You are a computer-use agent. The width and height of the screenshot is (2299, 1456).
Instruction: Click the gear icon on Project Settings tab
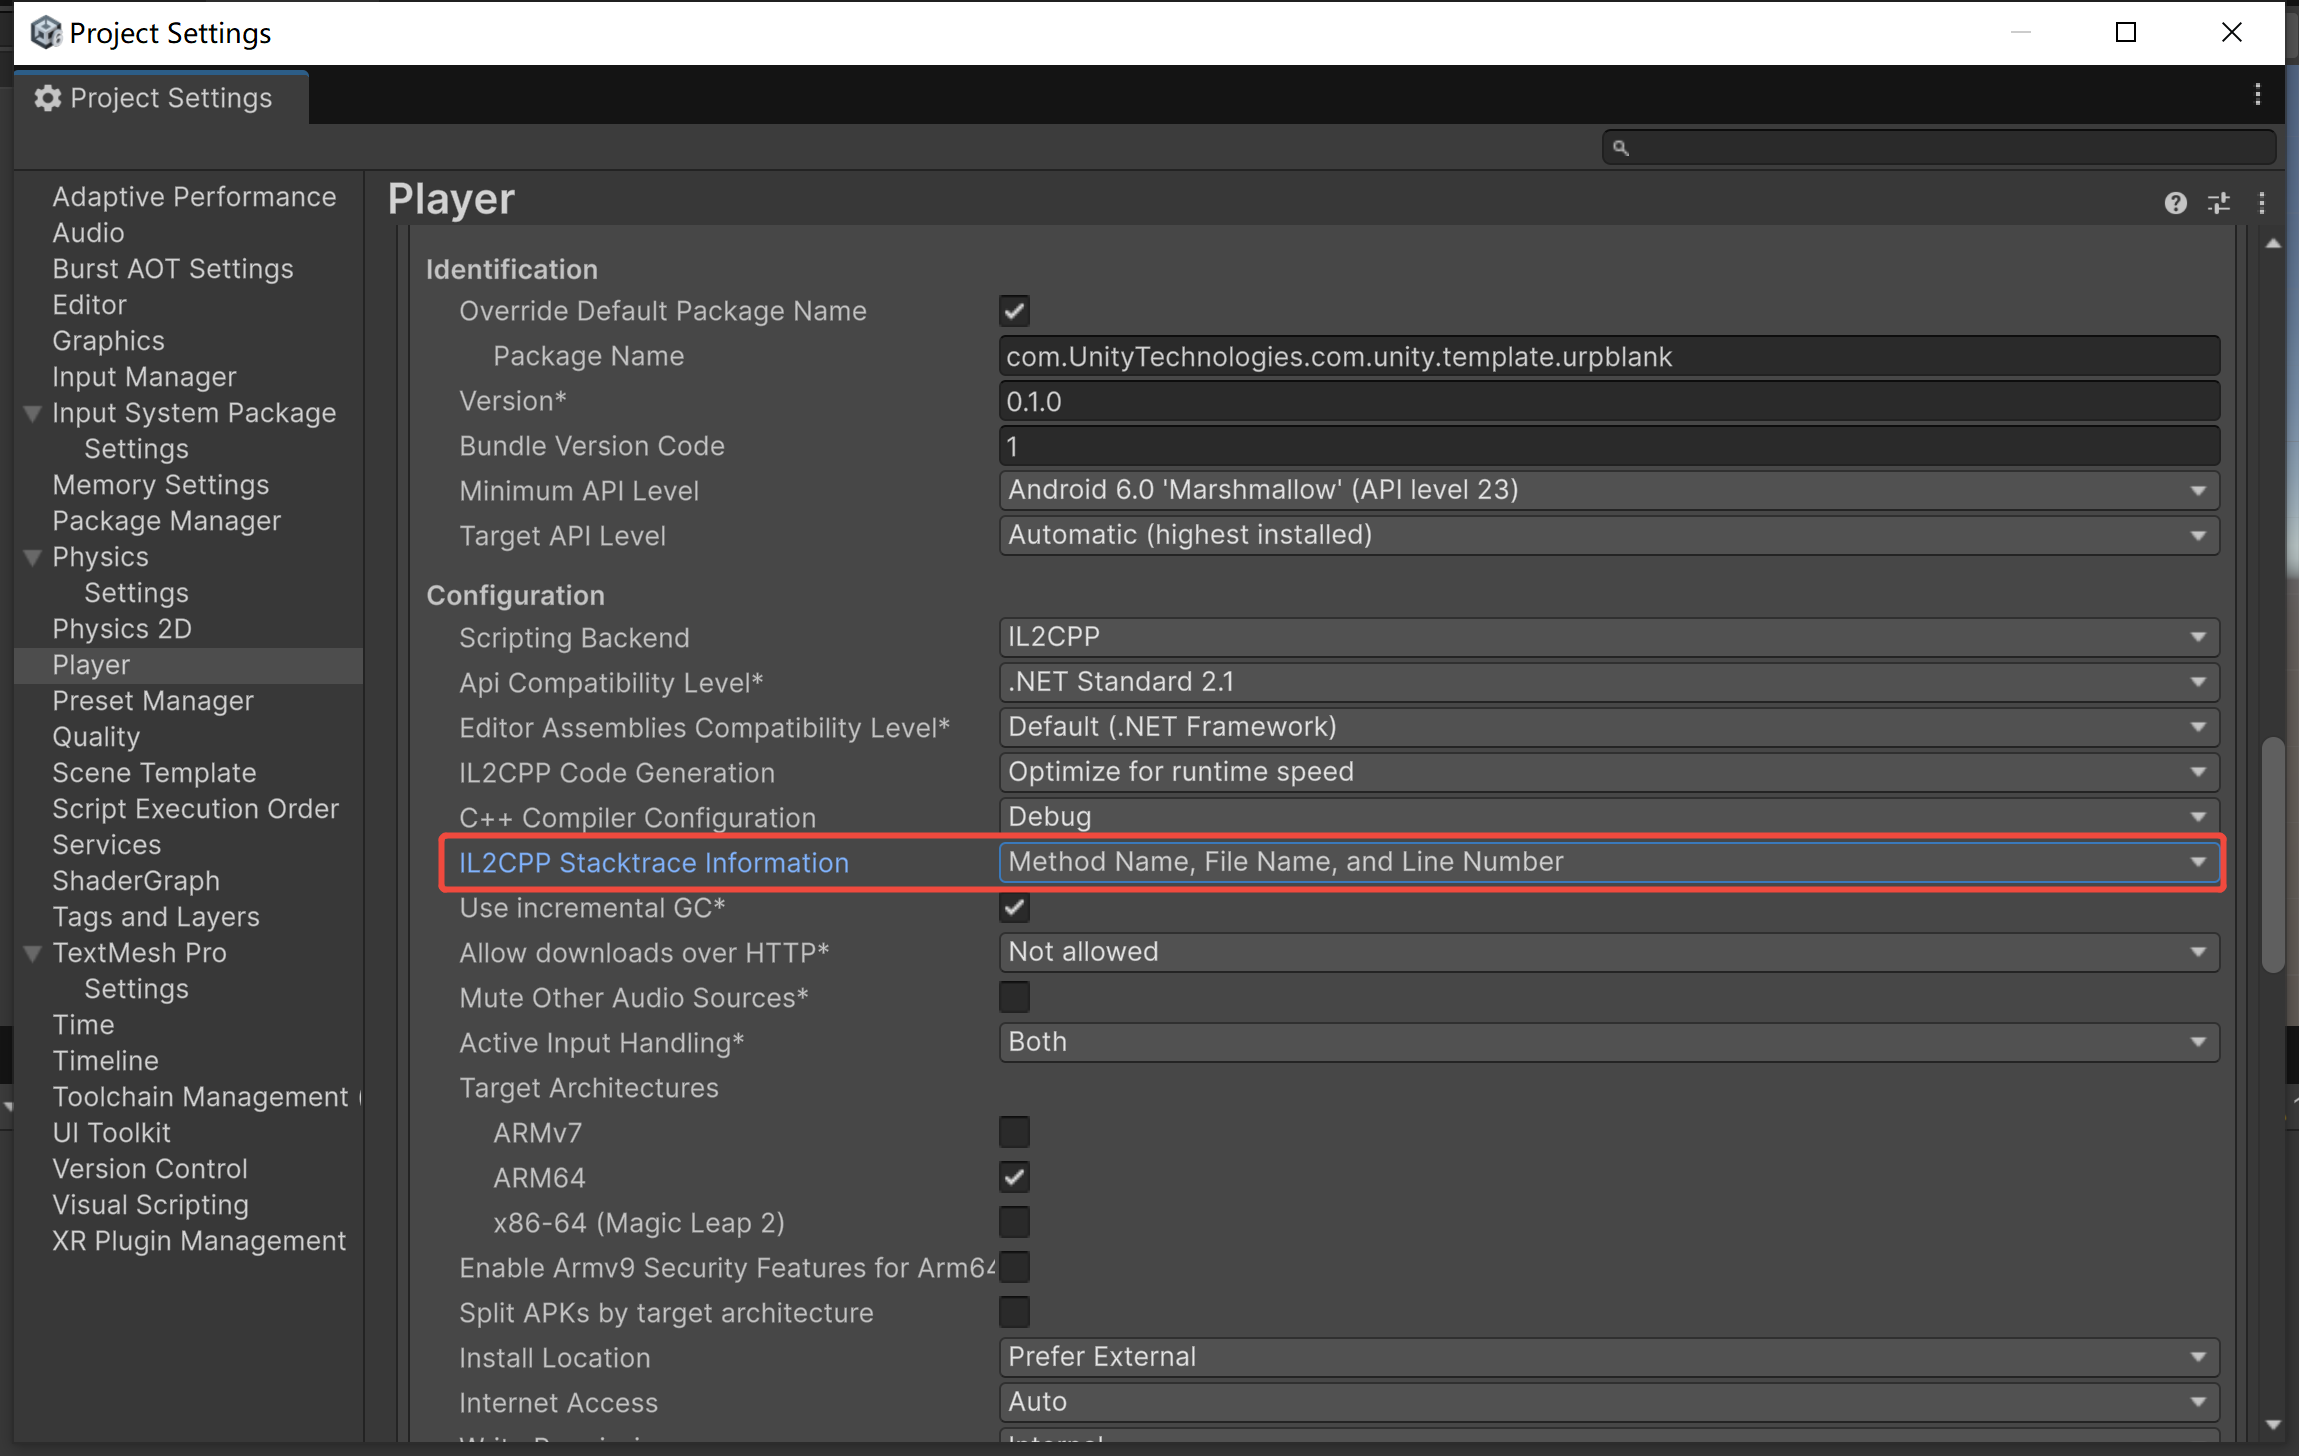tap(47, 98)
